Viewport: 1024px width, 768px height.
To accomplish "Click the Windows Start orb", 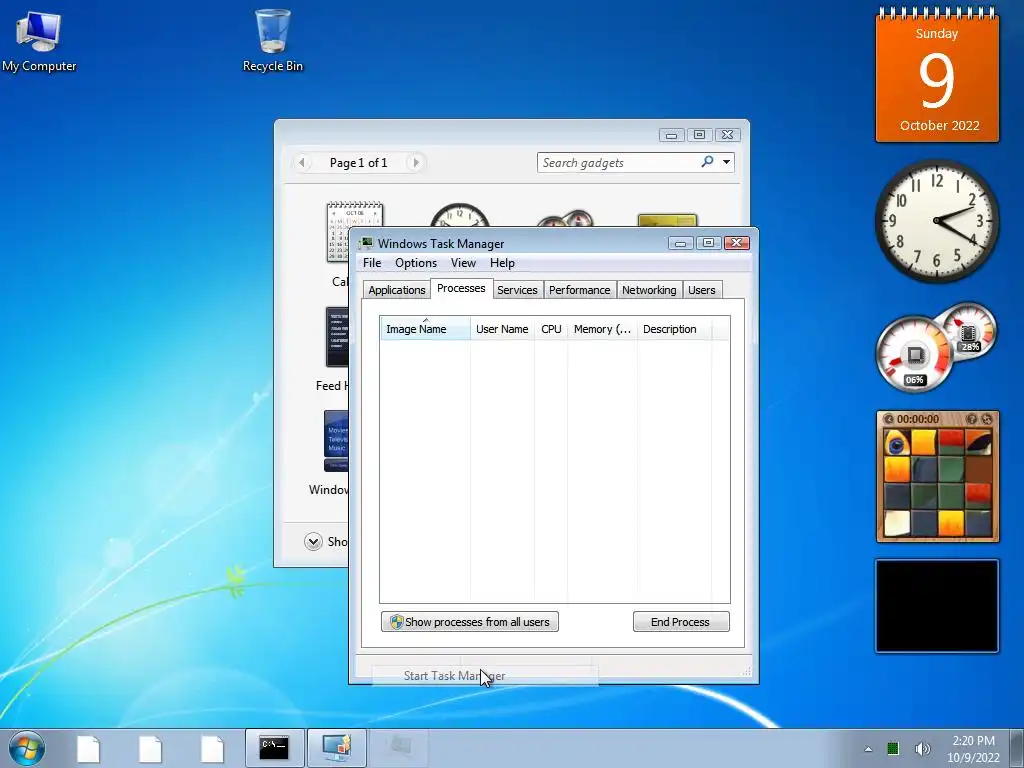I will coord(27,748).
